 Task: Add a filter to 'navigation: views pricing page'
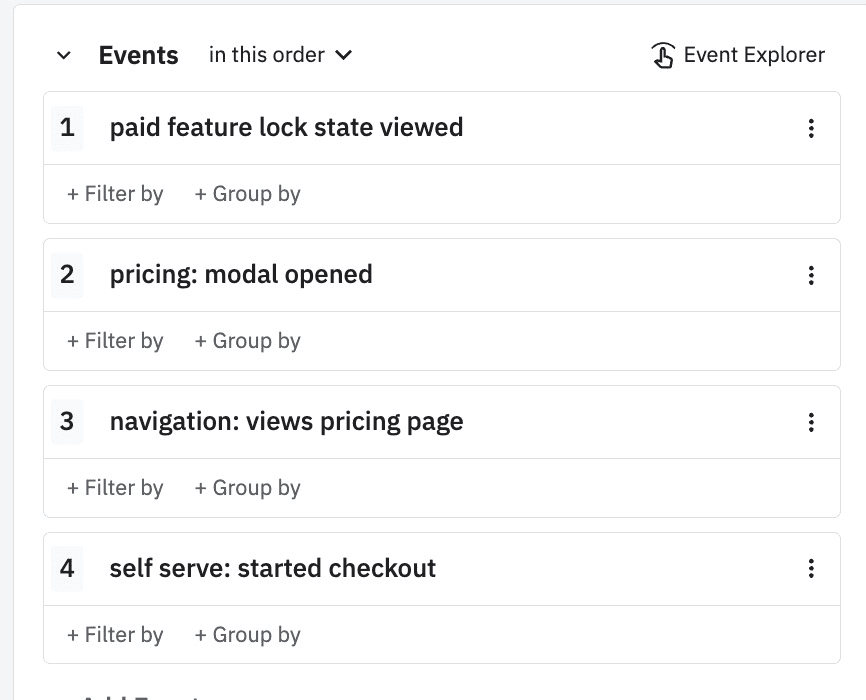pos(115,487)
